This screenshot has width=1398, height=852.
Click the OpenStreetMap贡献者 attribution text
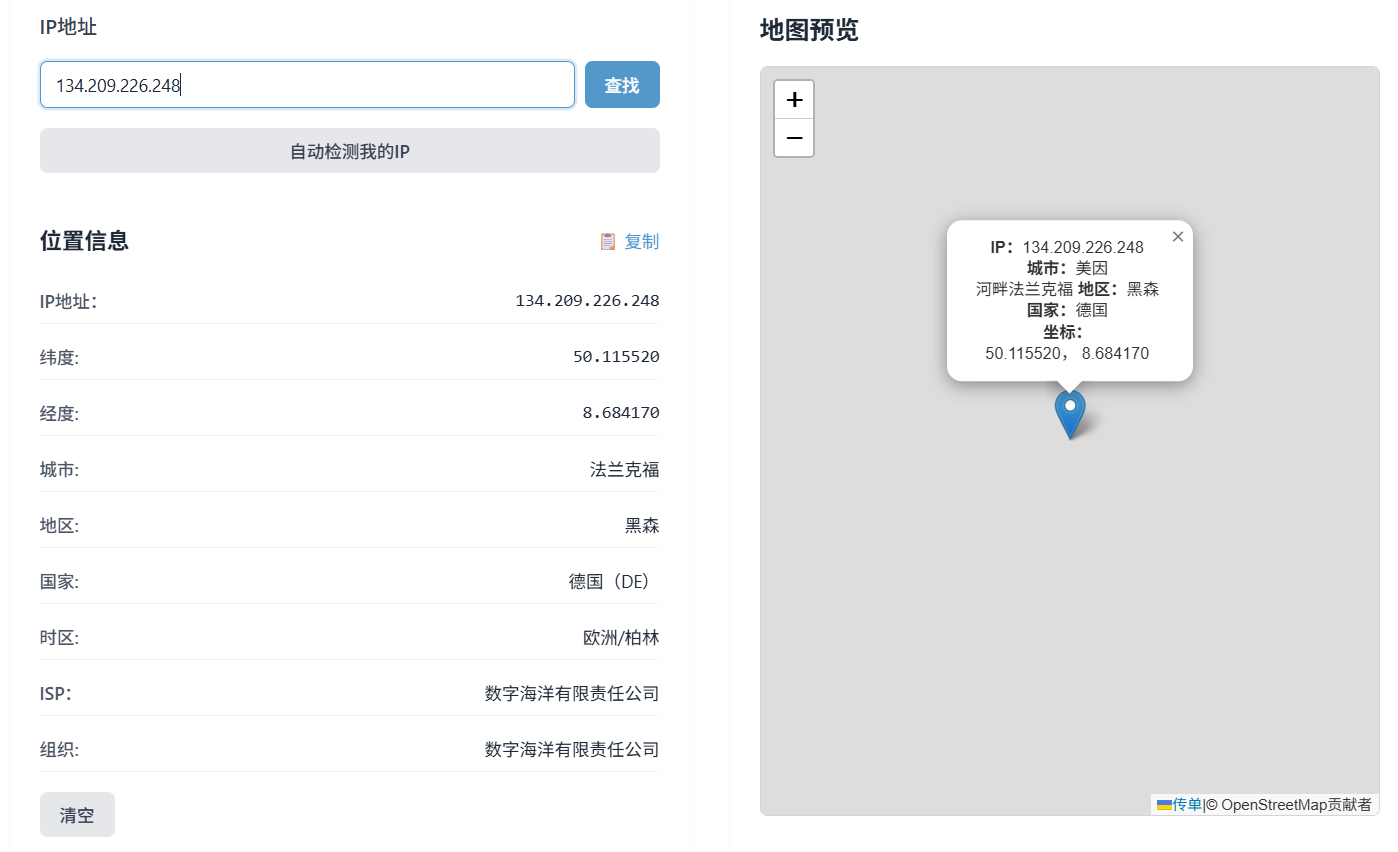coord(1297,805)
